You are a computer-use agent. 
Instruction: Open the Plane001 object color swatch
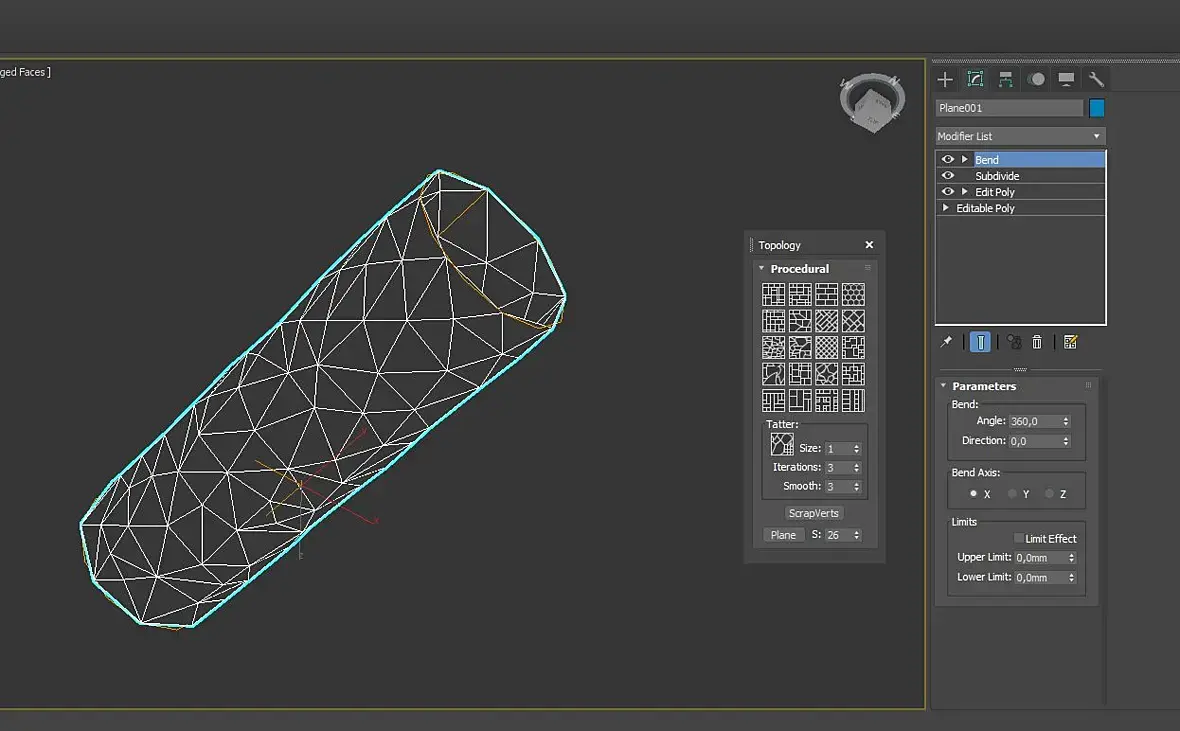click(1097, 108)
